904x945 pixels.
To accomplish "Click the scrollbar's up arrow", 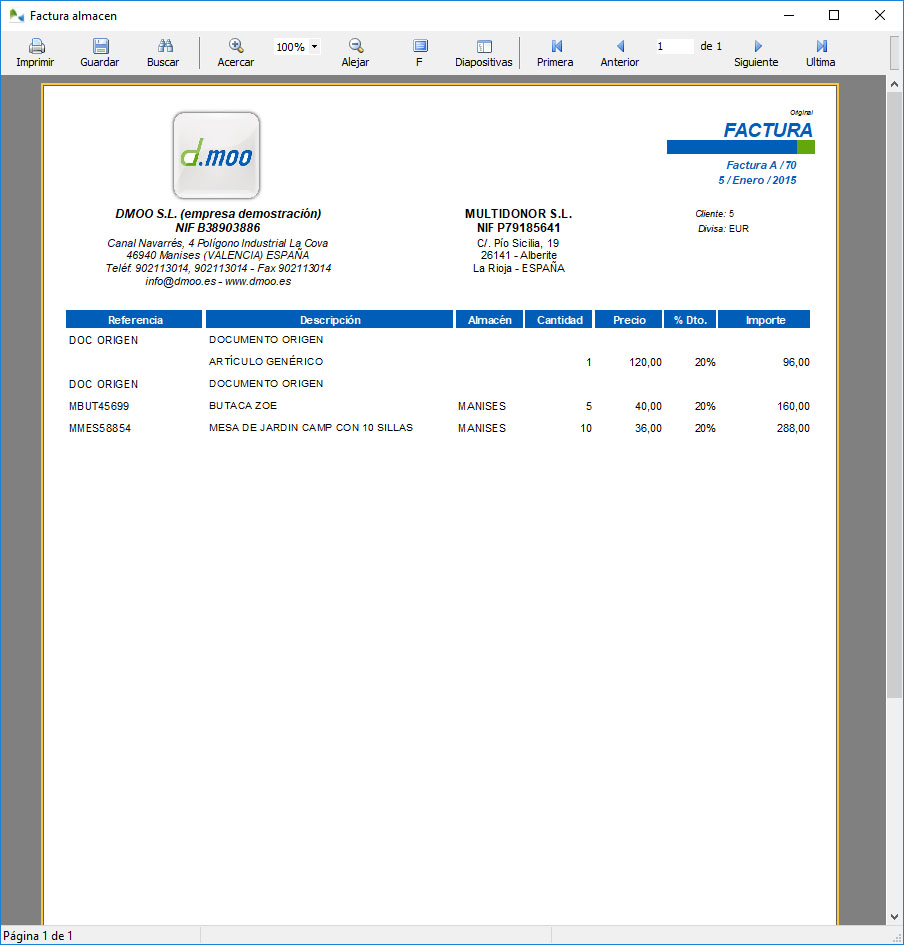I will click(x=893, y=83).
